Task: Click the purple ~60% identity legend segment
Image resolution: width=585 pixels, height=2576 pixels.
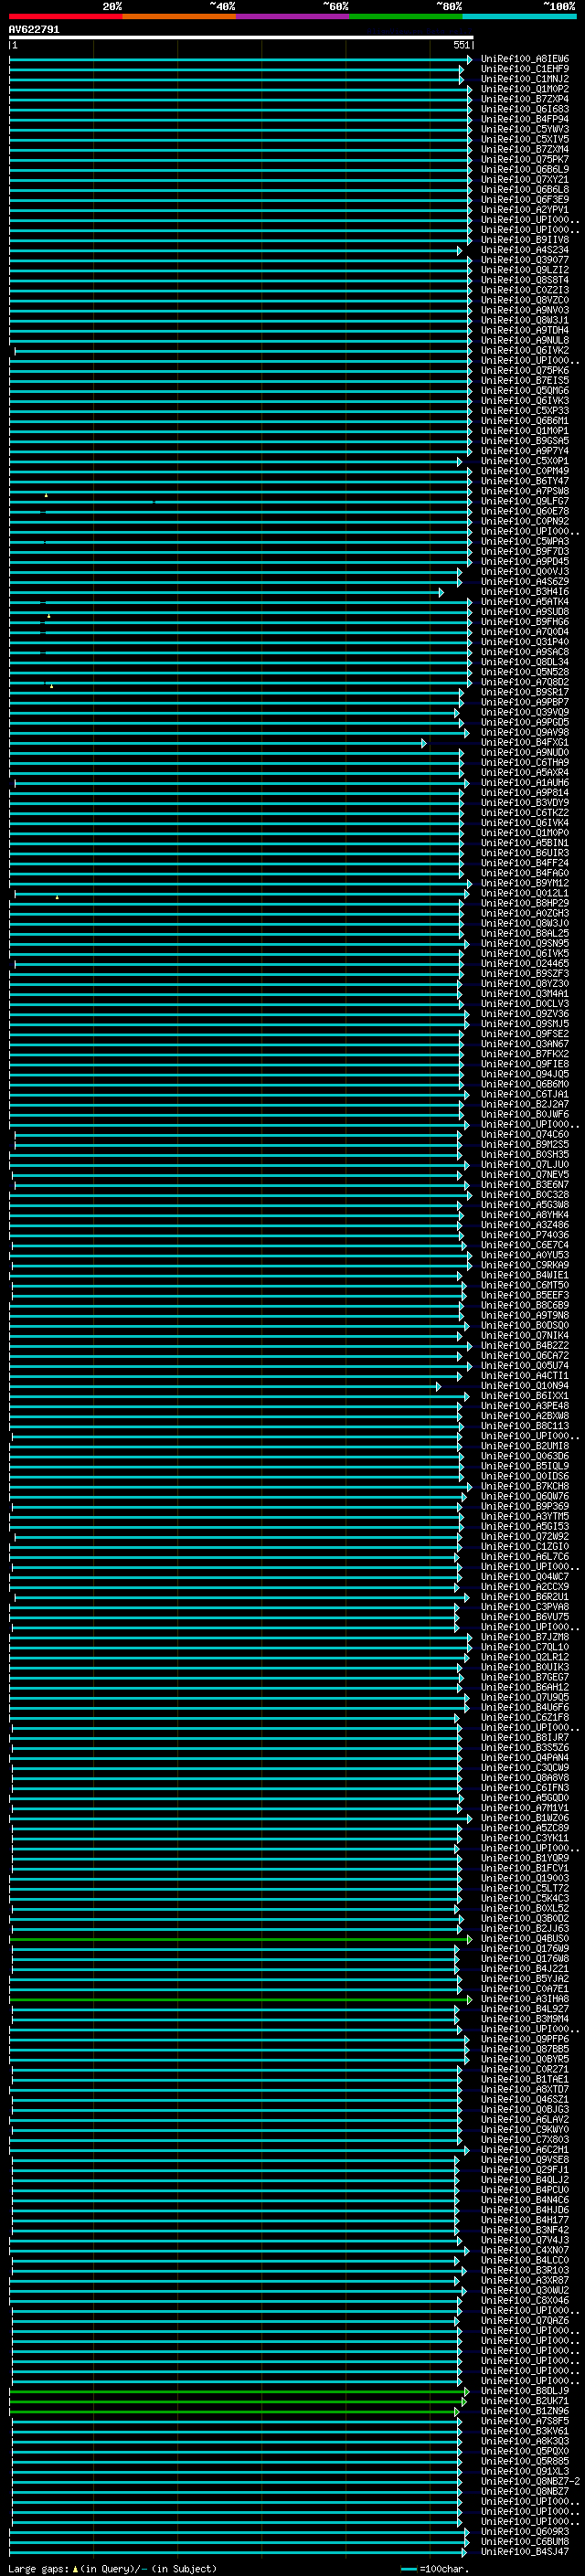Action: coord(293,16)
